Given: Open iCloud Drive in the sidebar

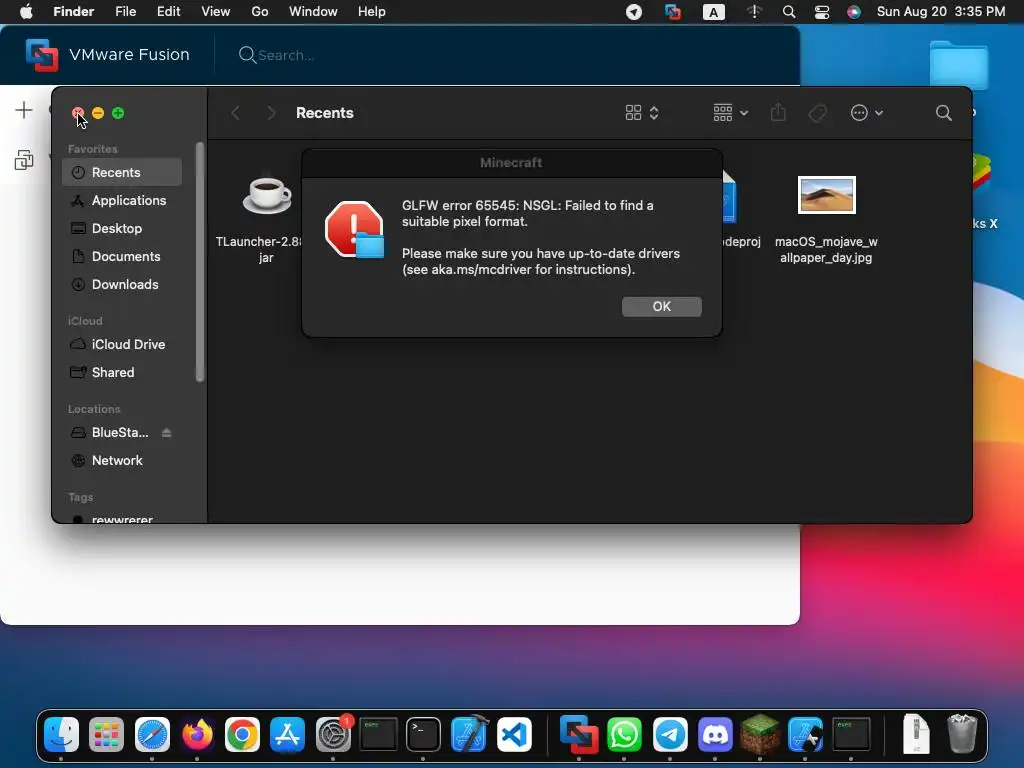Looking at the screenshot, I should coord(121,344).
